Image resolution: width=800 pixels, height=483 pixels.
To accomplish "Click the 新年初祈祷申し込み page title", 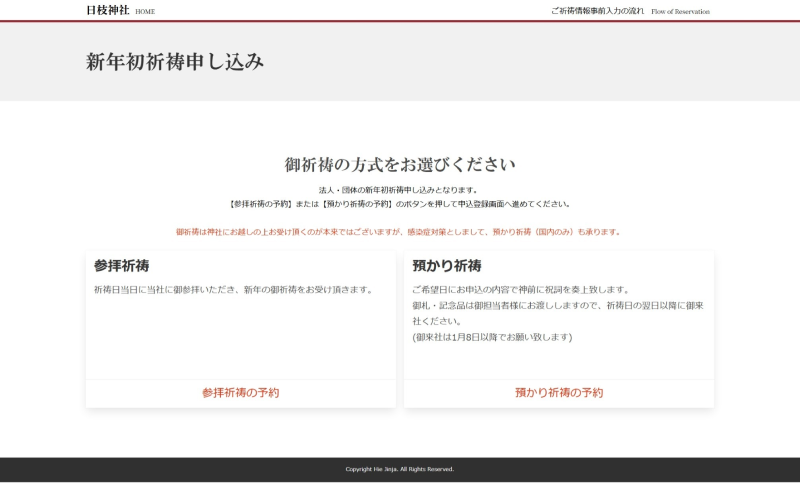I will 175,62.
